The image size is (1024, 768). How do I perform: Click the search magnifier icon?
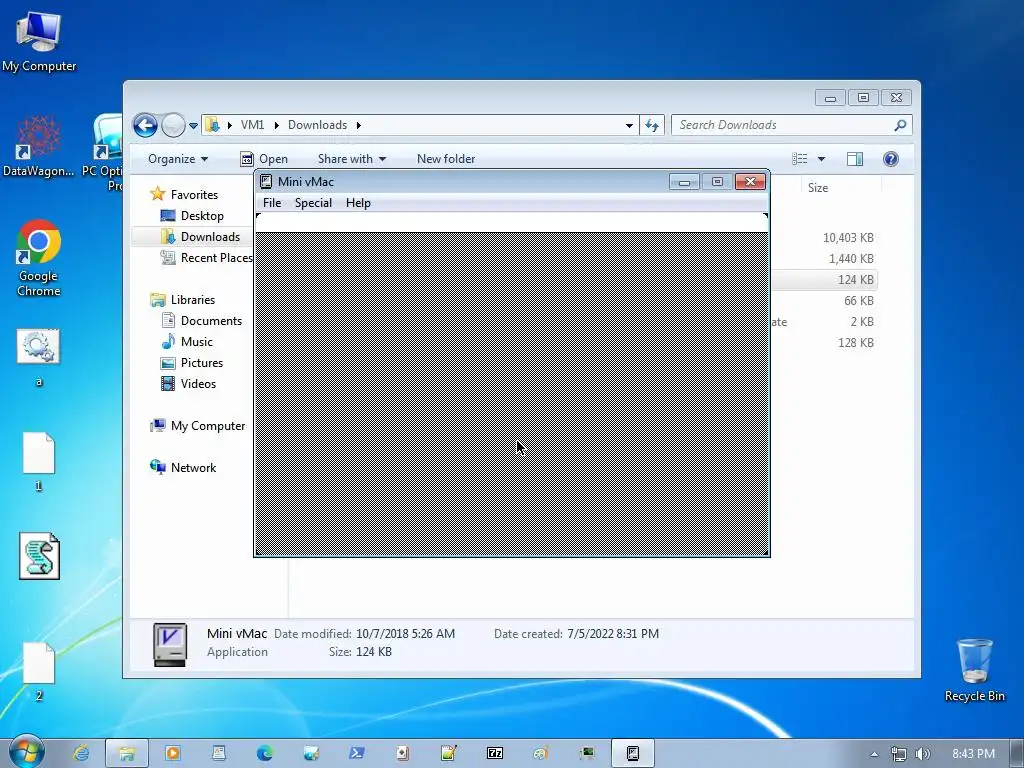click(x=901, y=125)
